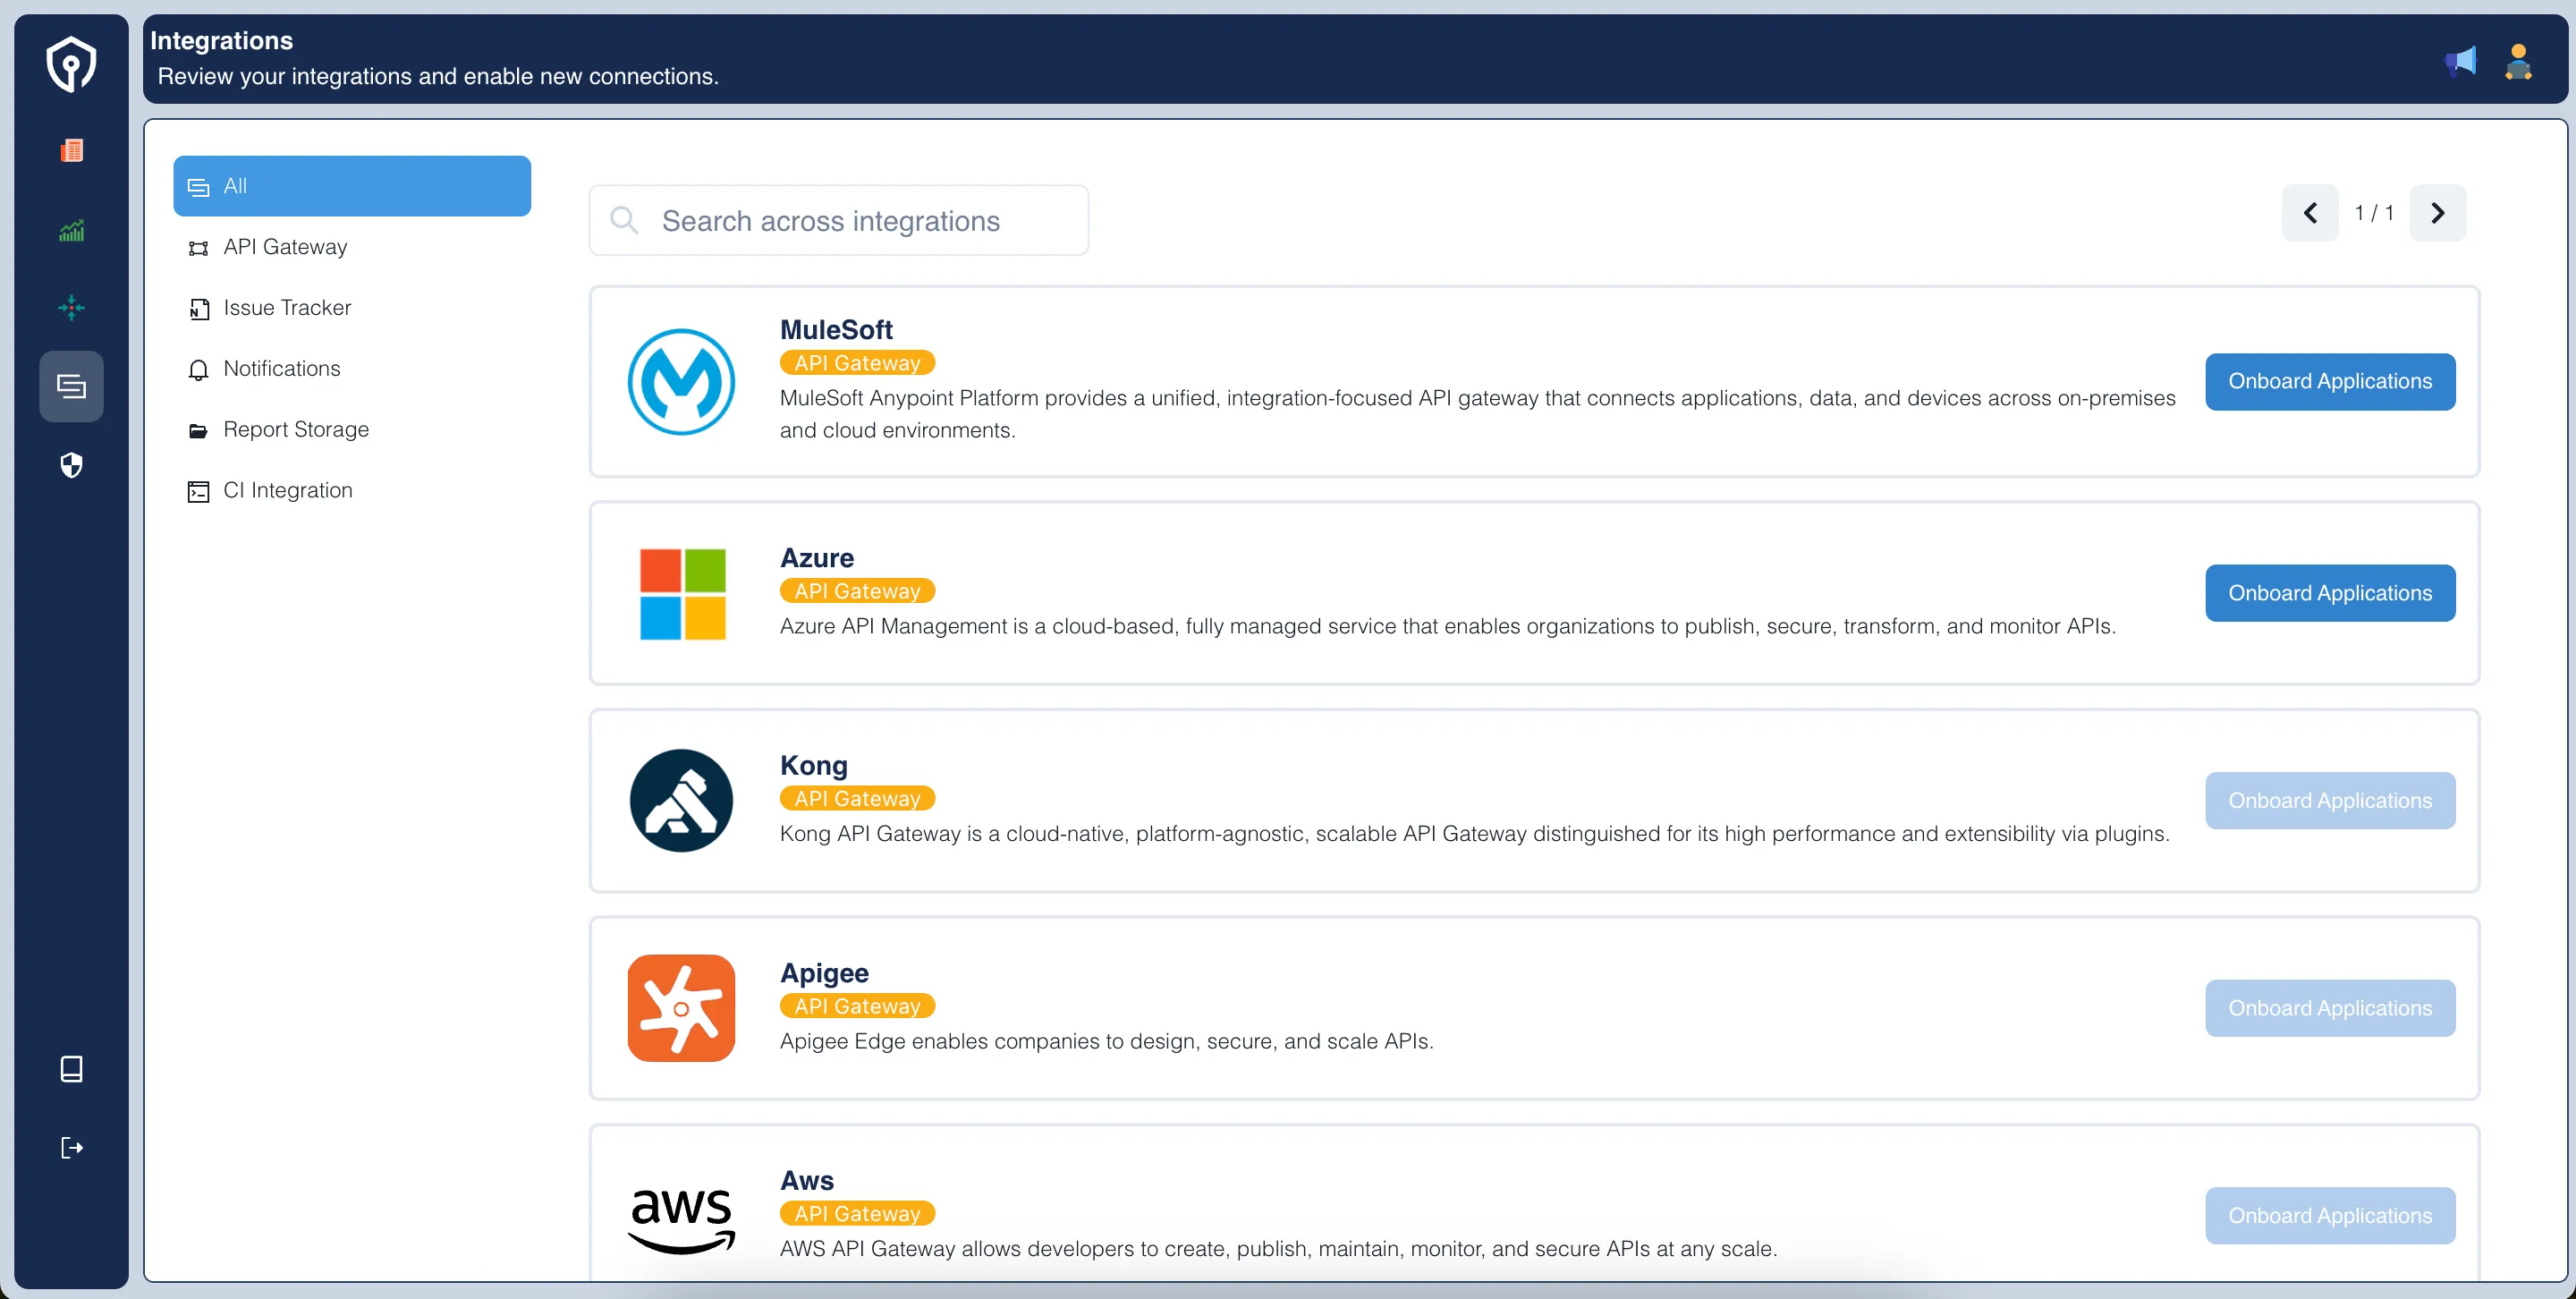This screenshot has width=2576, height=1299.
Task: Click the Azure title
Action: tap(817, 557)
